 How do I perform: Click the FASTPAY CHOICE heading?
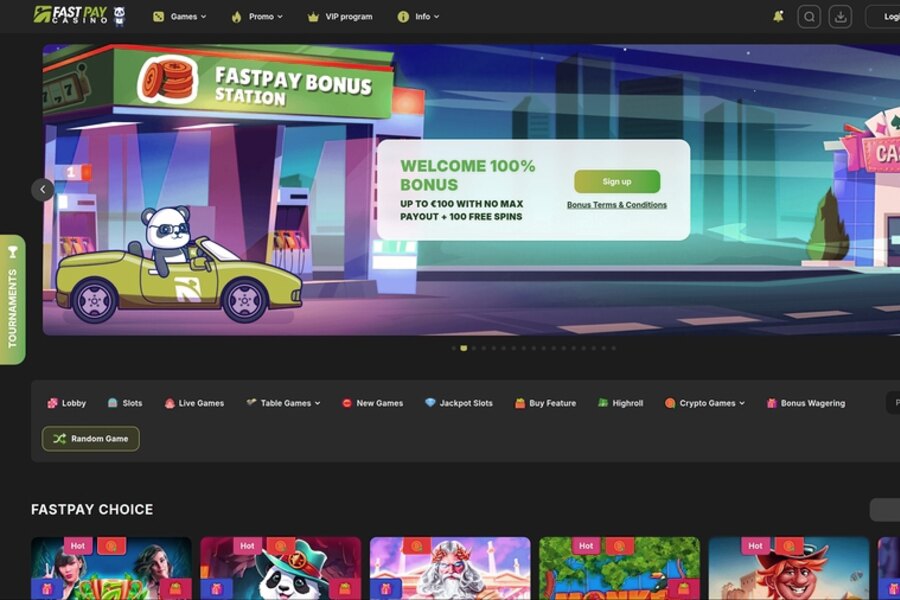tap(92, 509)
